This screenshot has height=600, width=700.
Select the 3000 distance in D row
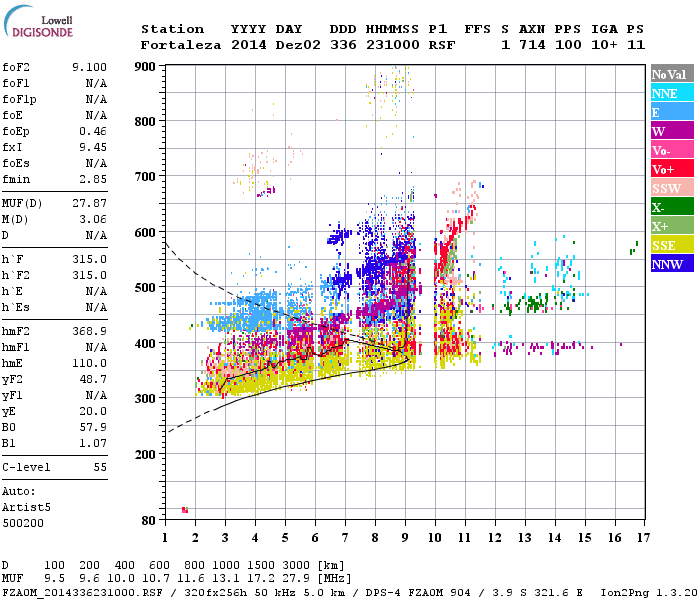tap(296, 566)
